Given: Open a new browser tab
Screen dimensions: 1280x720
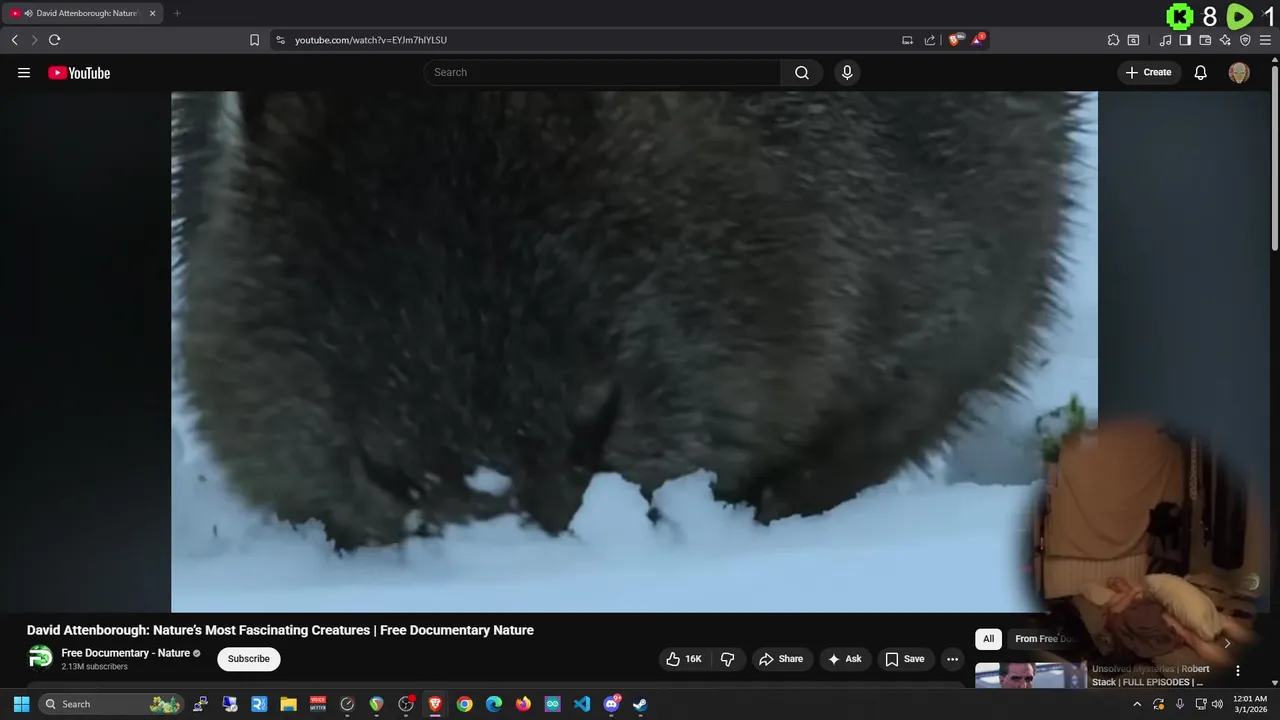Looking at the screenshot, I should point(177,13).
